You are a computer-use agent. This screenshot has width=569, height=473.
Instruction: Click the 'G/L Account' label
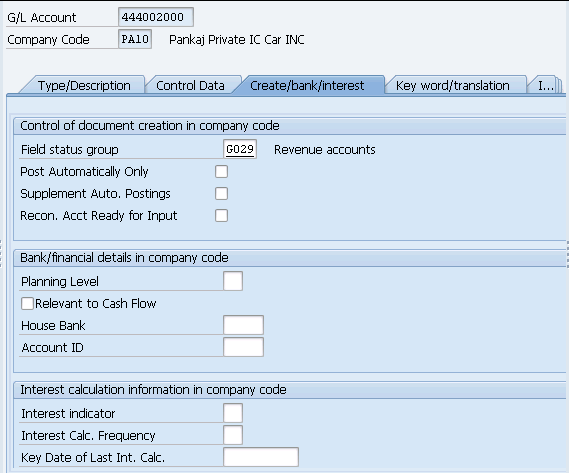(42, 18)
